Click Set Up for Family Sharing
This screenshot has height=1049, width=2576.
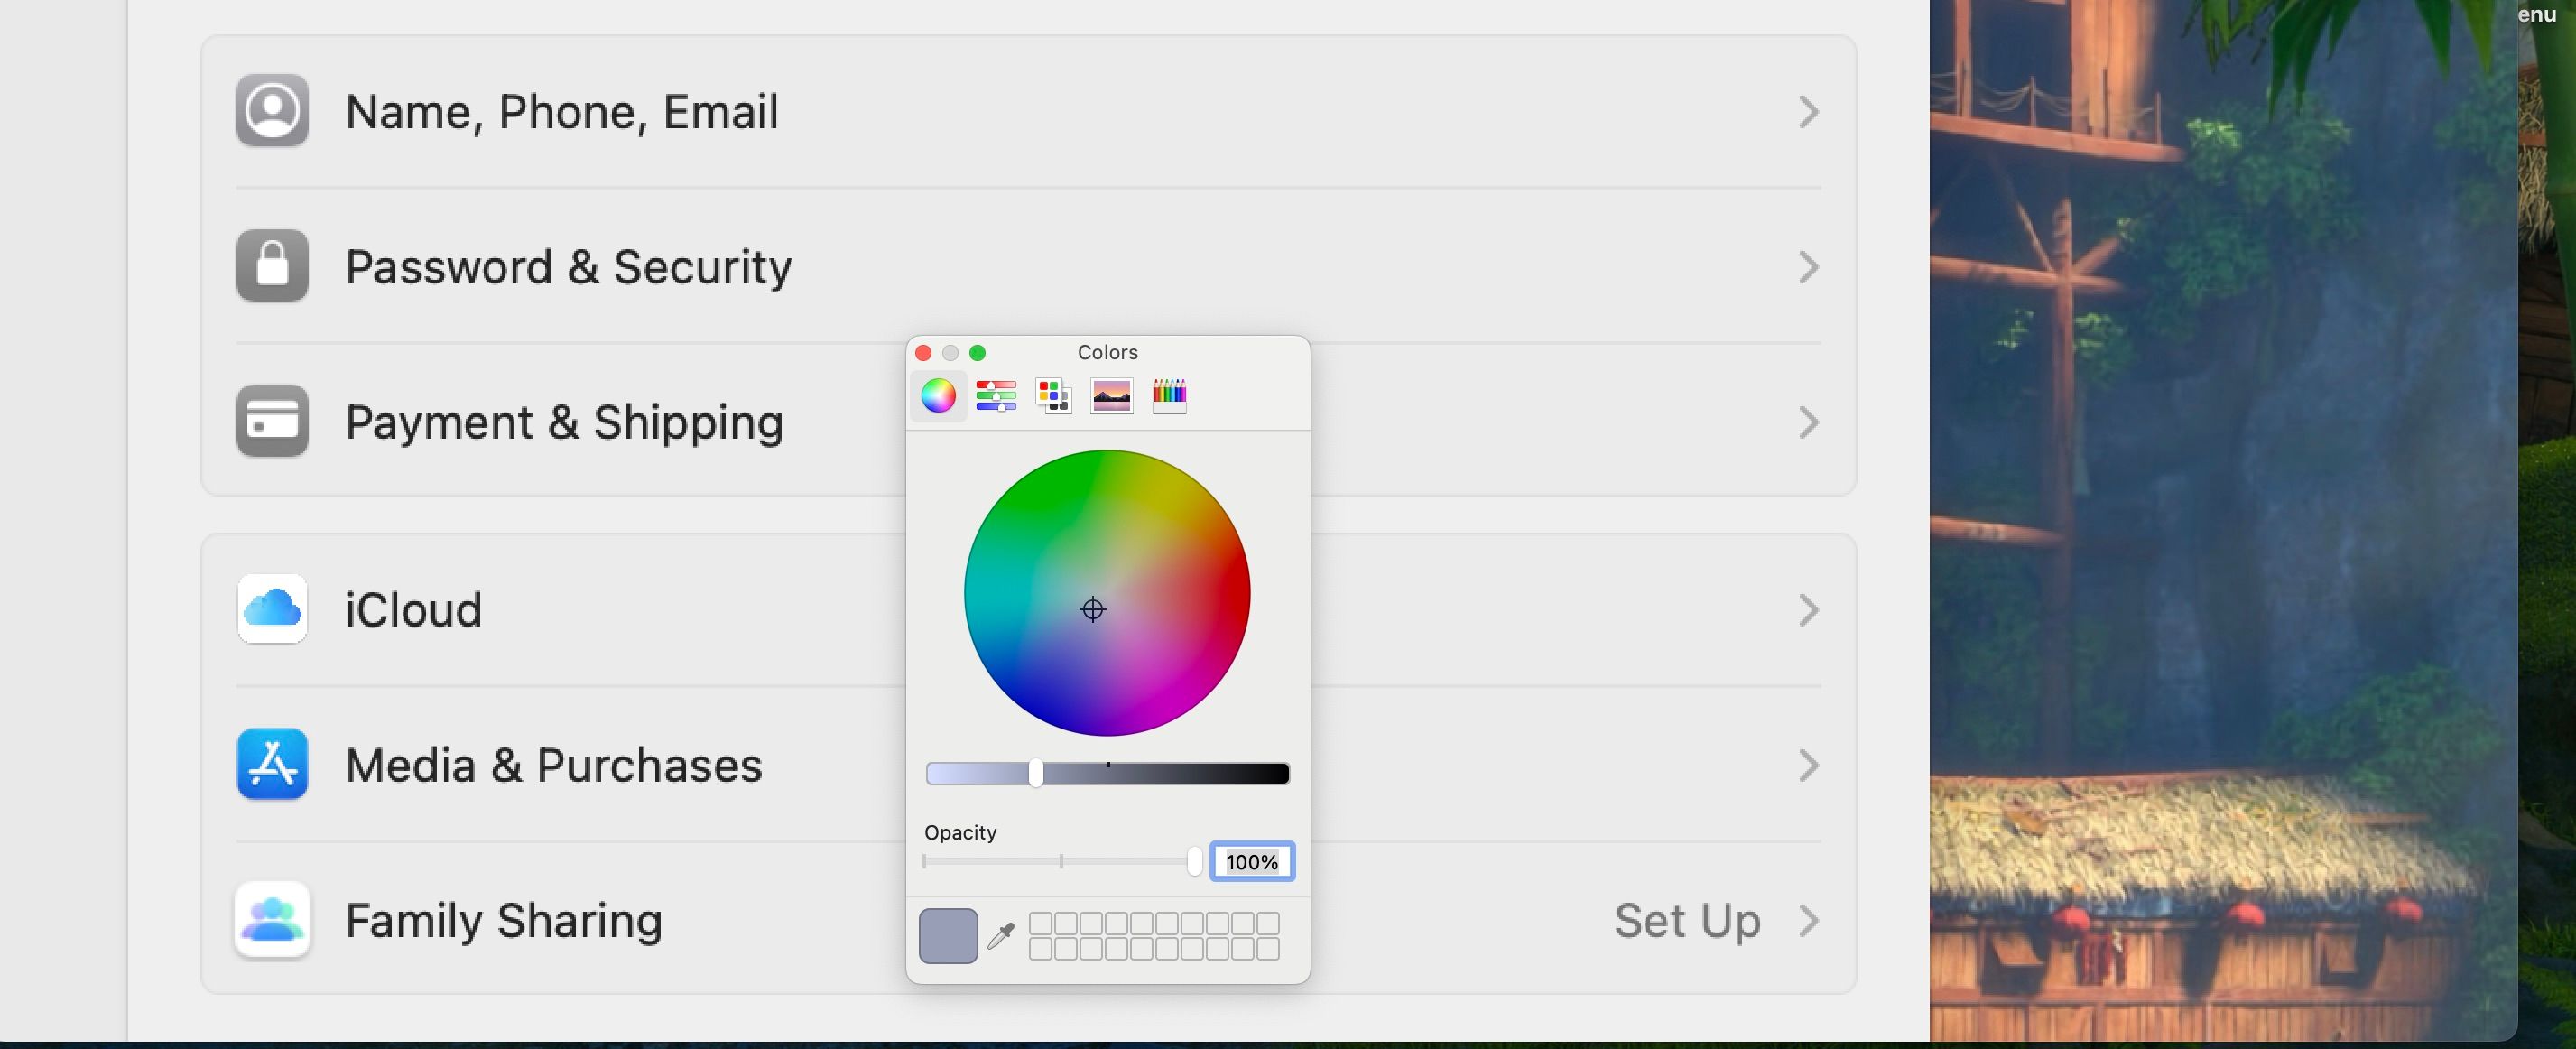[1687, 921]
